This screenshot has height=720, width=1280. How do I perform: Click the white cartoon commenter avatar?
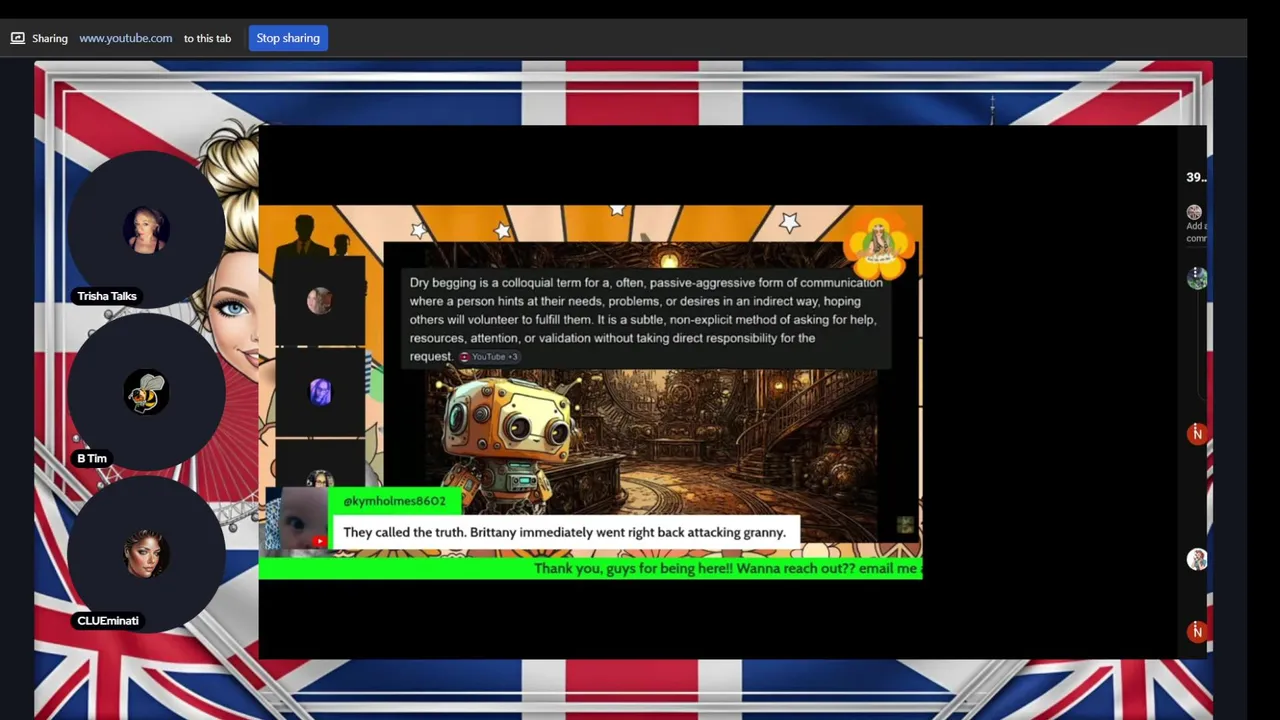pos(1197,559)
